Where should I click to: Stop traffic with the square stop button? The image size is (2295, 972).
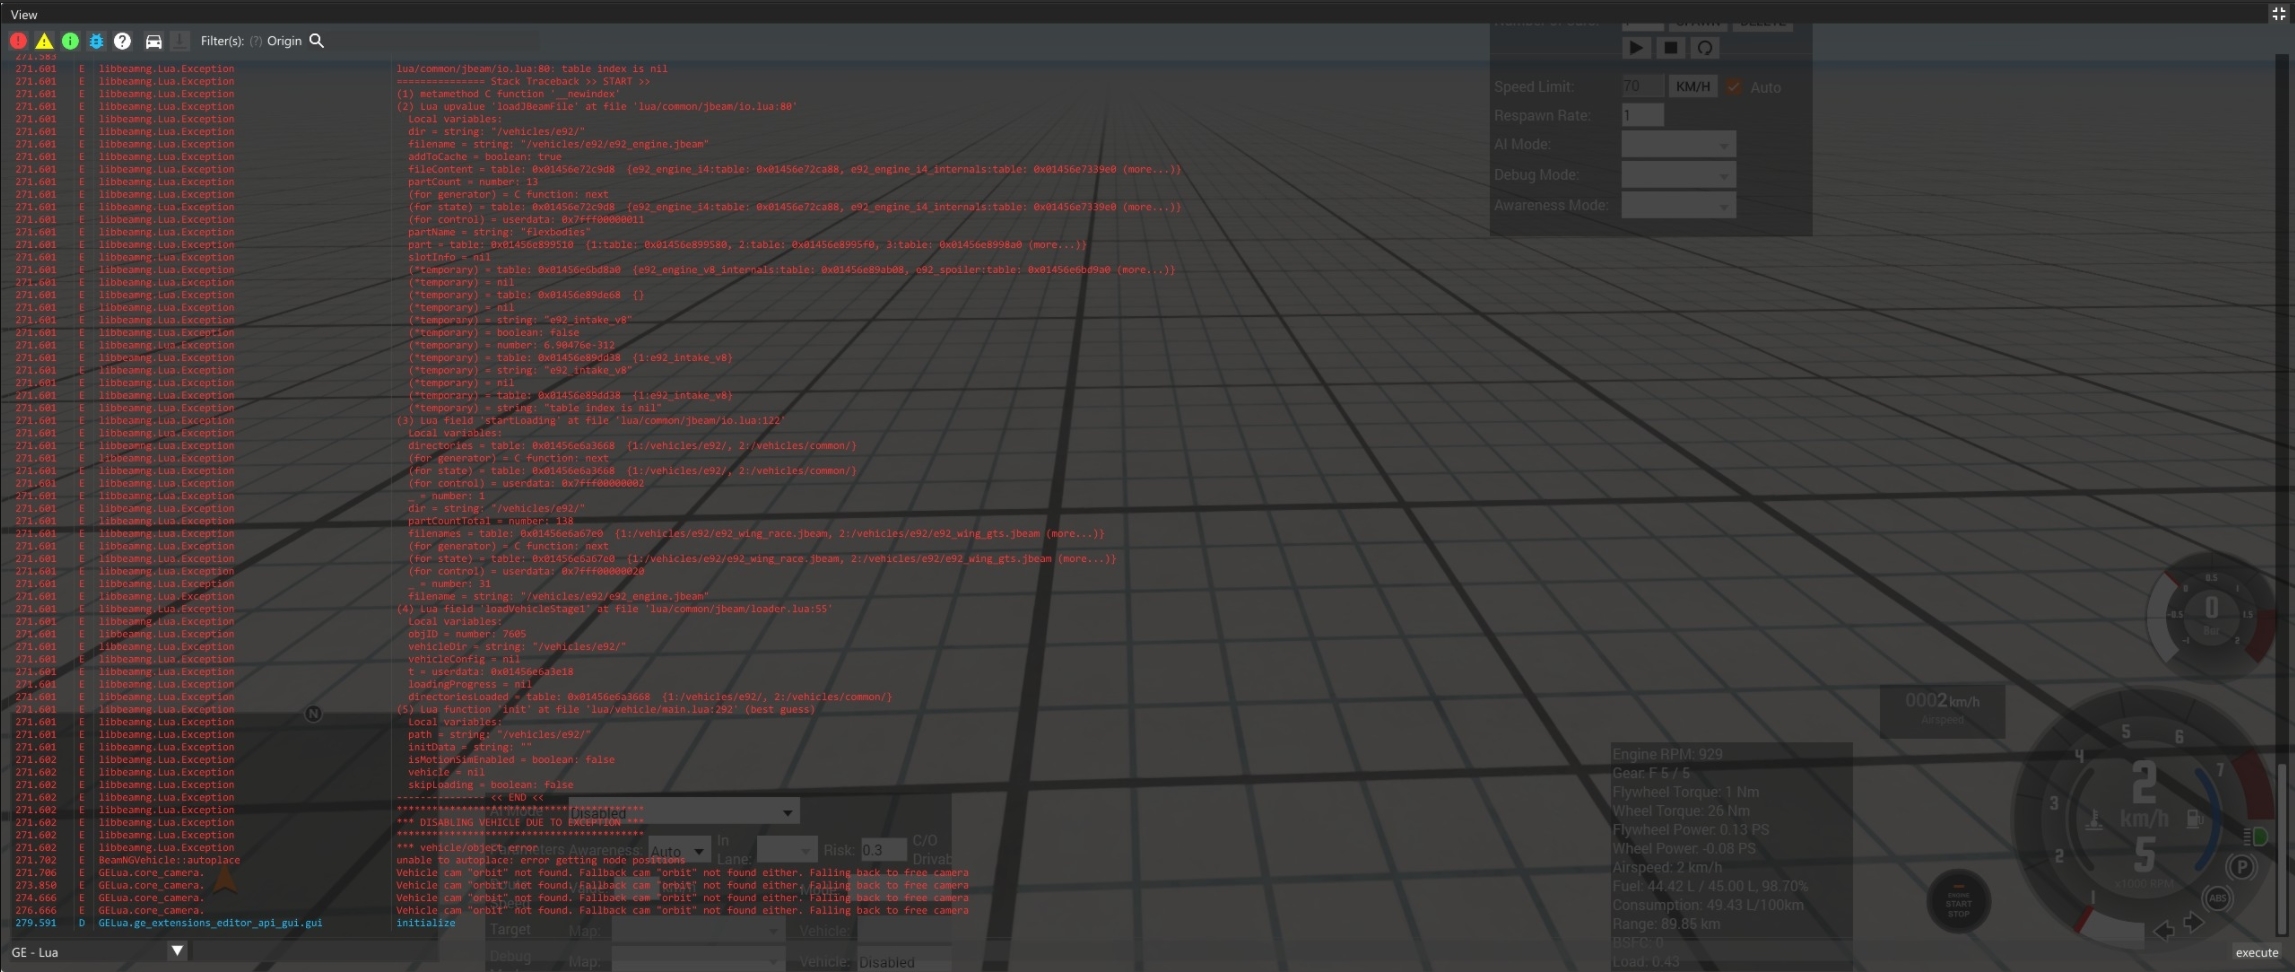1670,48
